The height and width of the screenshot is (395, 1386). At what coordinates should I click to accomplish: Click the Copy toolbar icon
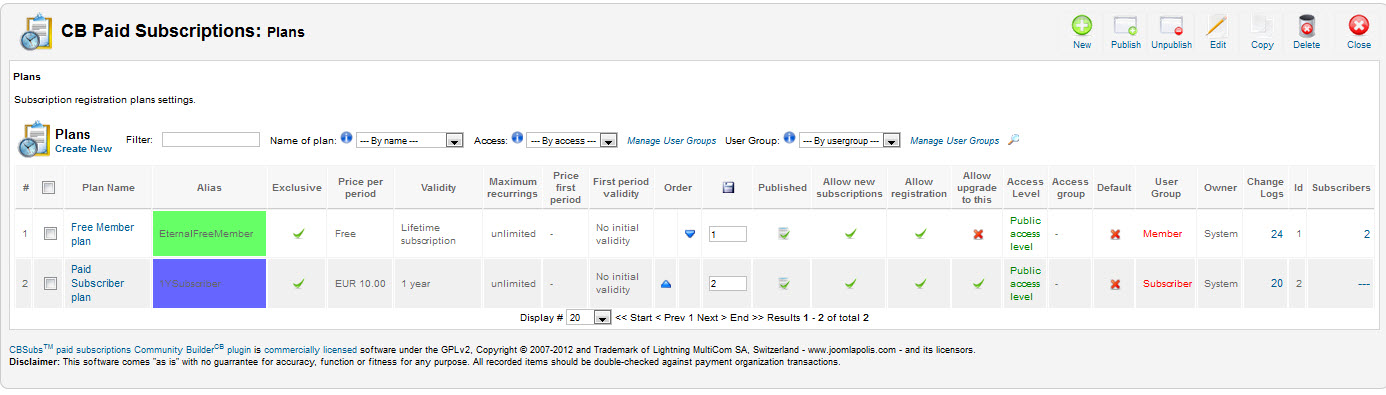pos(1262,27)
